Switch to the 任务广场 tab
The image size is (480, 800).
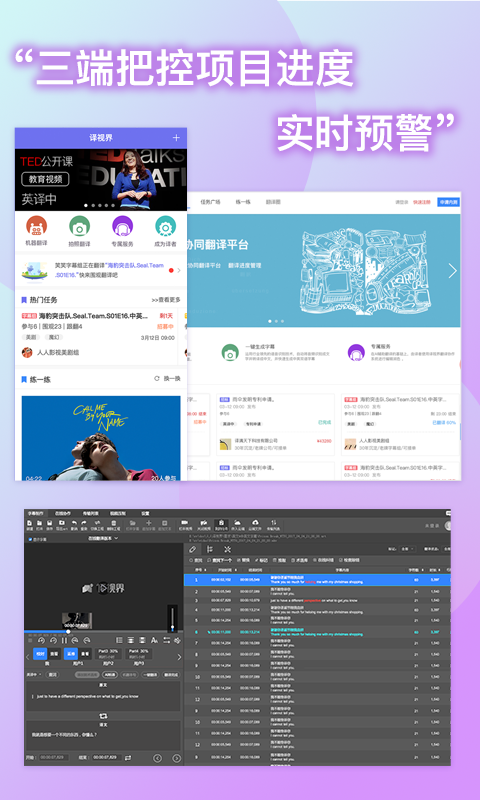[x=211, y=202]
